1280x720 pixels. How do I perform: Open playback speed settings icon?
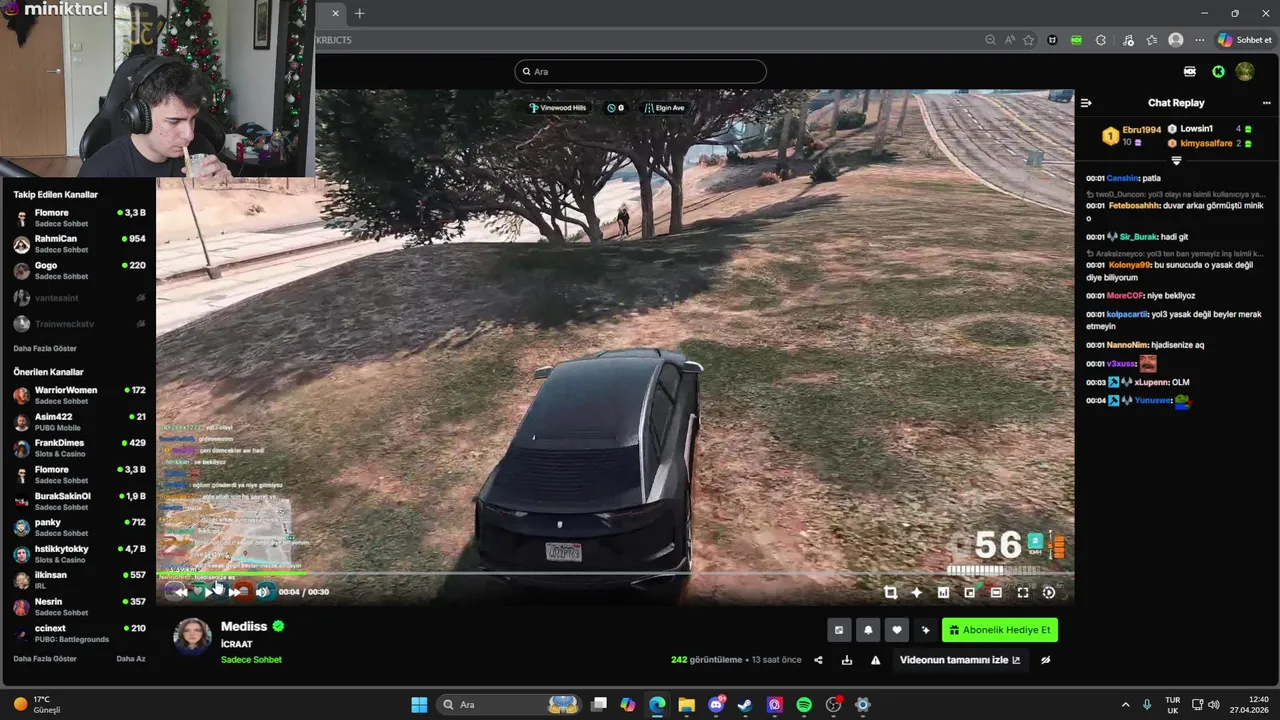pos(1049,592)
